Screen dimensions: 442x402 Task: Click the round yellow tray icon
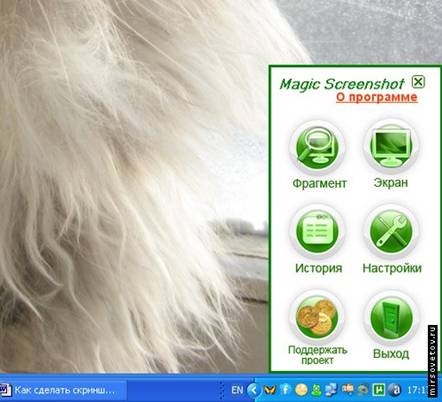tap(301, 390)
